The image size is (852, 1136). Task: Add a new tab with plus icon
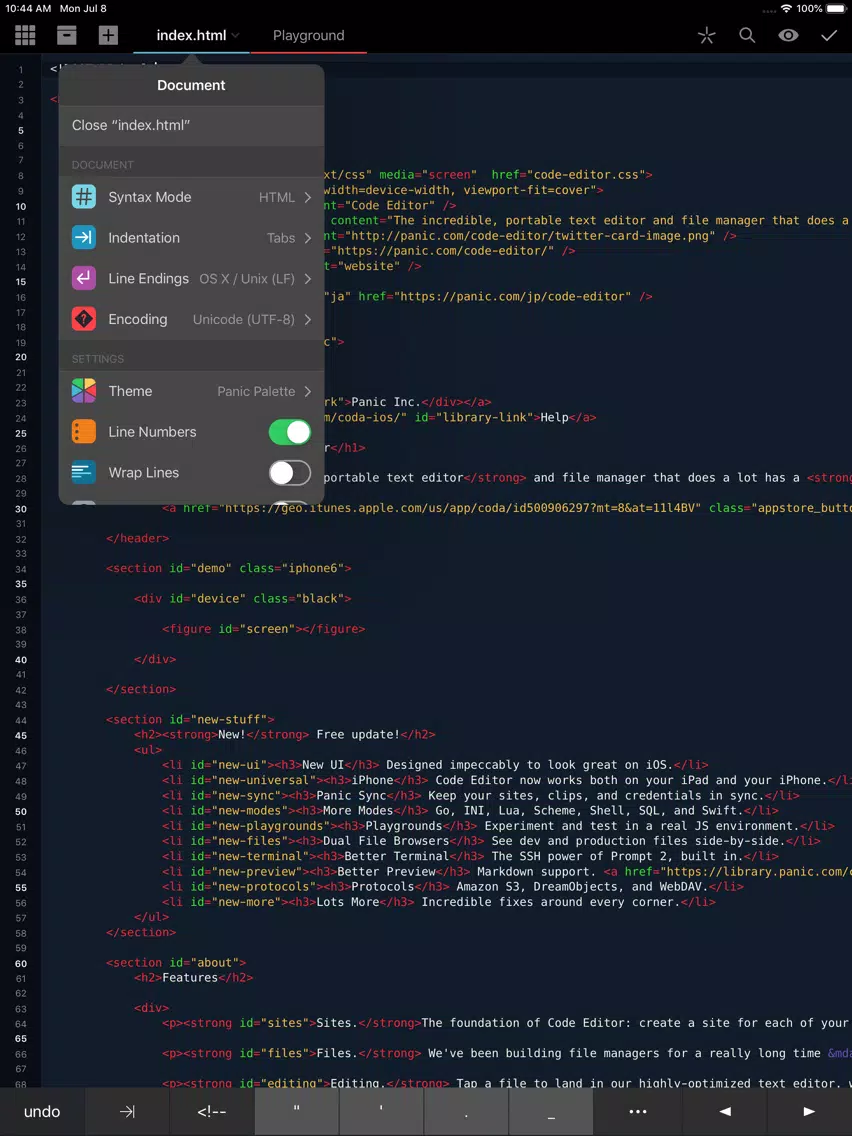click(x=108, y=35)
